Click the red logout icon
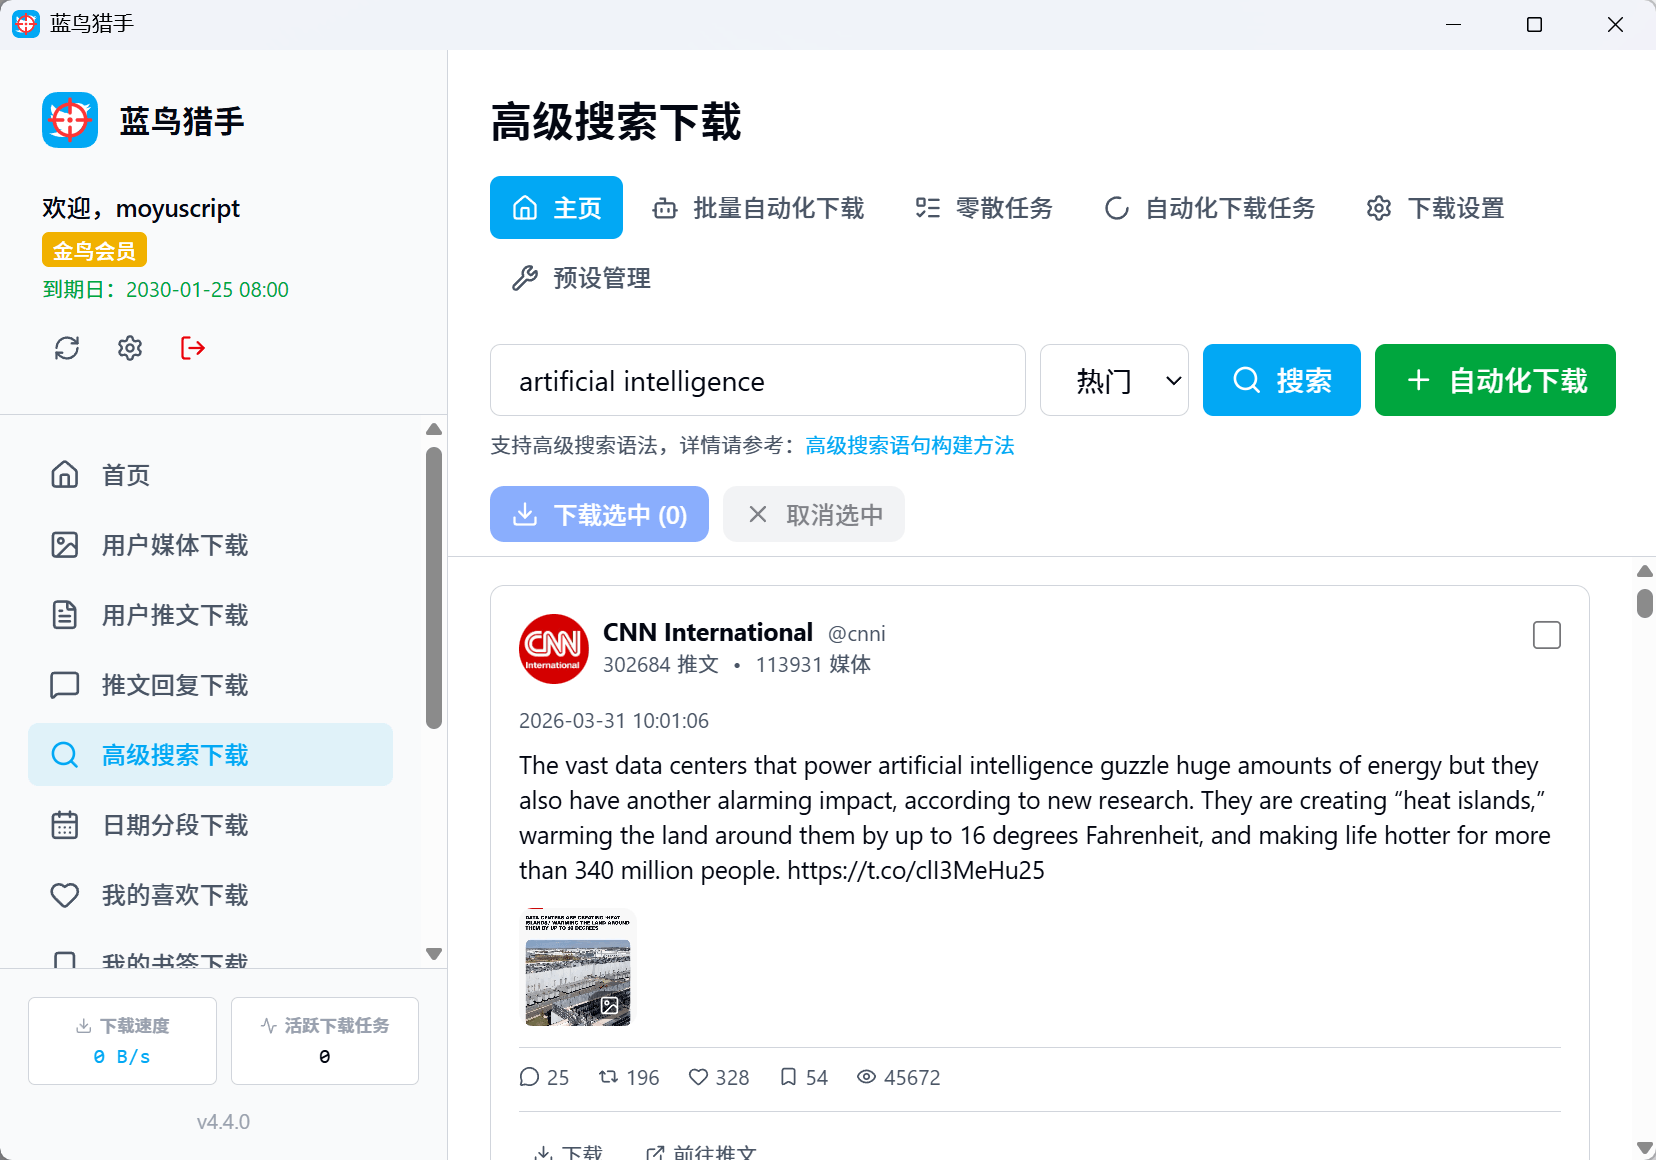 click(193, 348)
